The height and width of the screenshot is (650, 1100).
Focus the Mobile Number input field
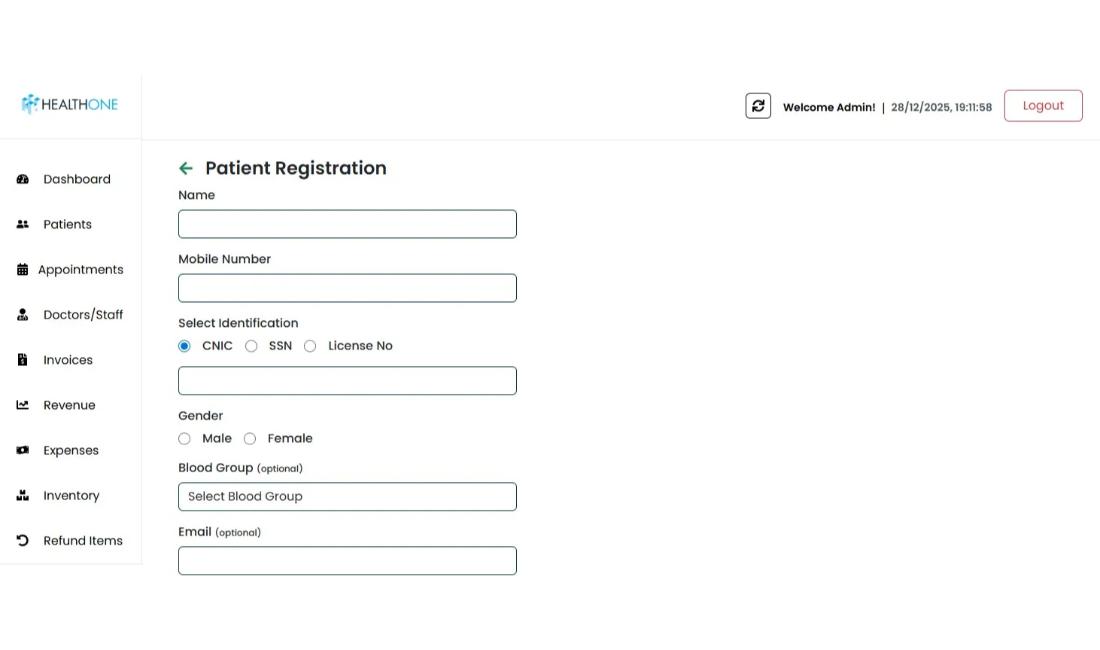[347, 288]
